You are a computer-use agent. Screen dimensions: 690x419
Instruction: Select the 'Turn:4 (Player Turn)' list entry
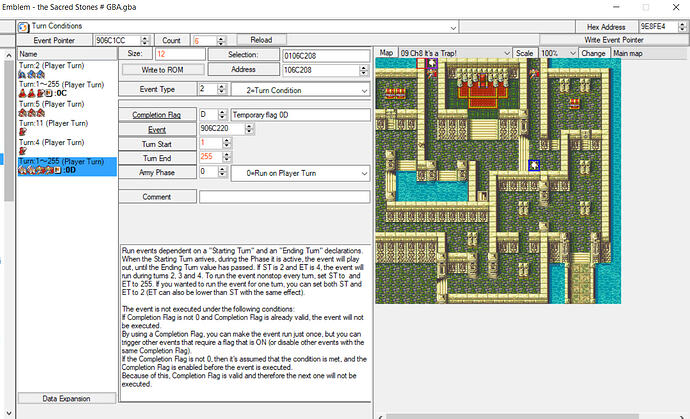(x=67, y=147)
